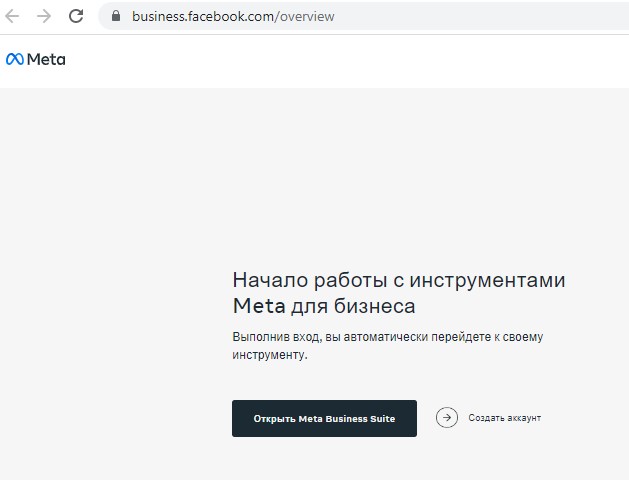Select the business.facebook.com/overview address bar
The height and width of the screenshot is (480, 629).
tap(363, 16)
